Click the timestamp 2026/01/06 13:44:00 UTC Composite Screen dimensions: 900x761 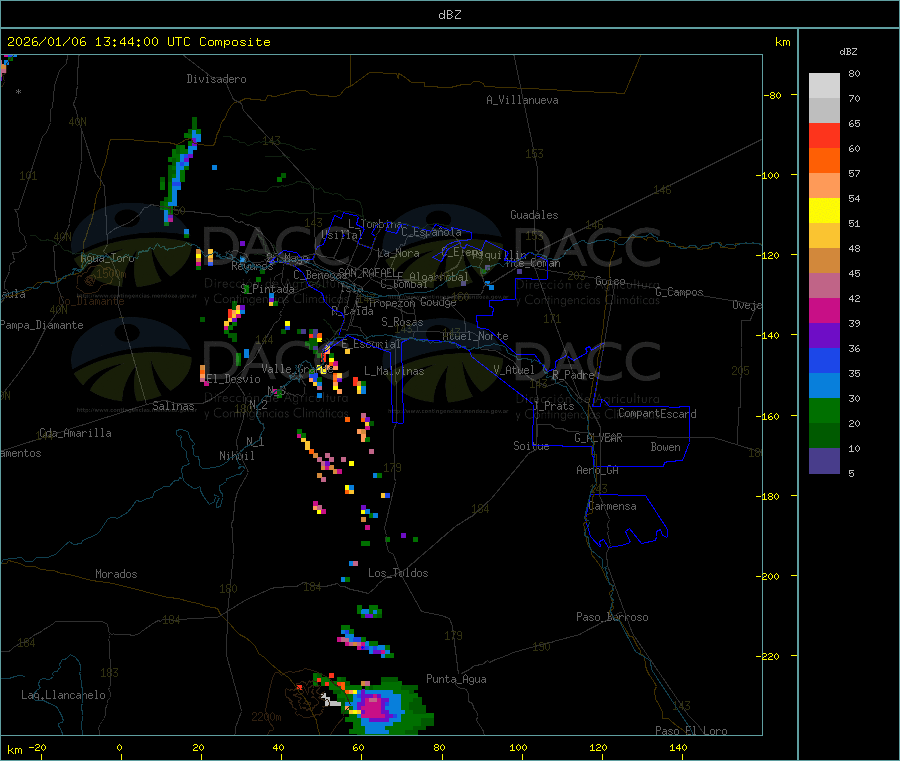coord(138,42)
